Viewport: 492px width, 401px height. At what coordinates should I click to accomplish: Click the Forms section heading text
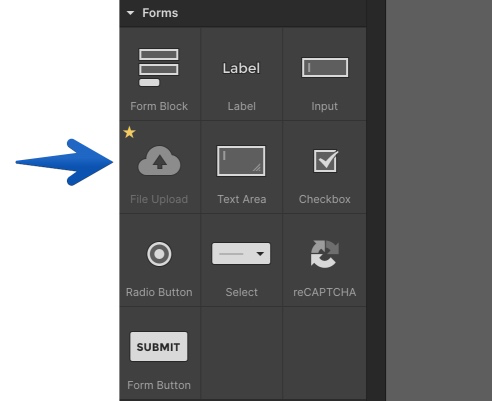[160, 13]
